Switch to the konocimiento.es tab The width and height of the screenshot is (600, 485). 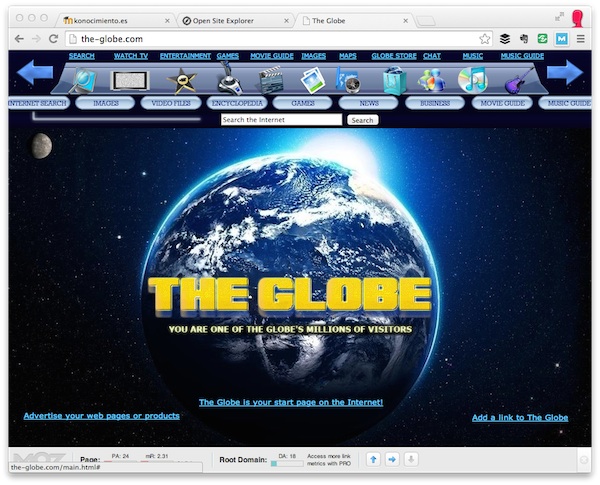115,20
